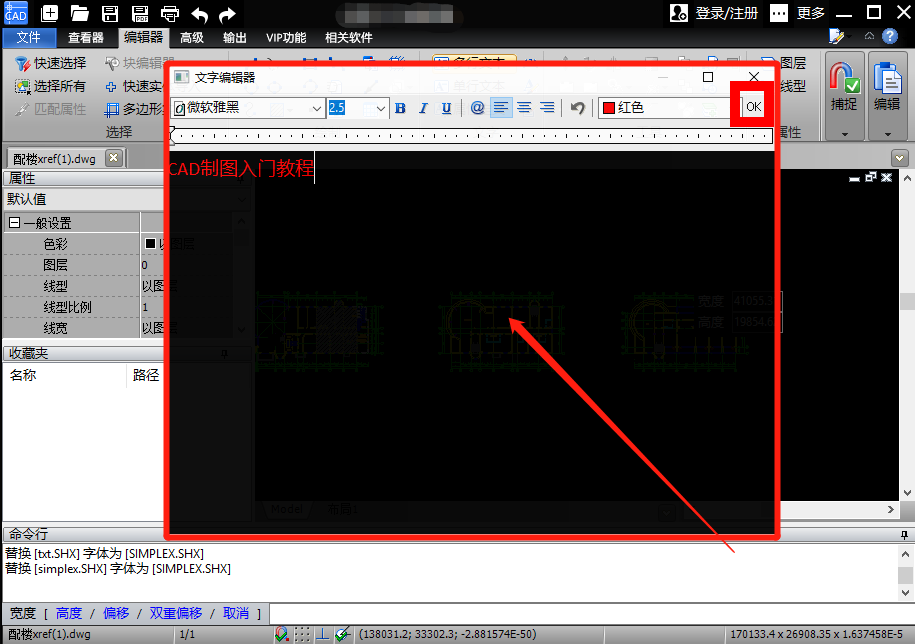Maximize the 文字编辑器 dialog window

pos(708,77)
